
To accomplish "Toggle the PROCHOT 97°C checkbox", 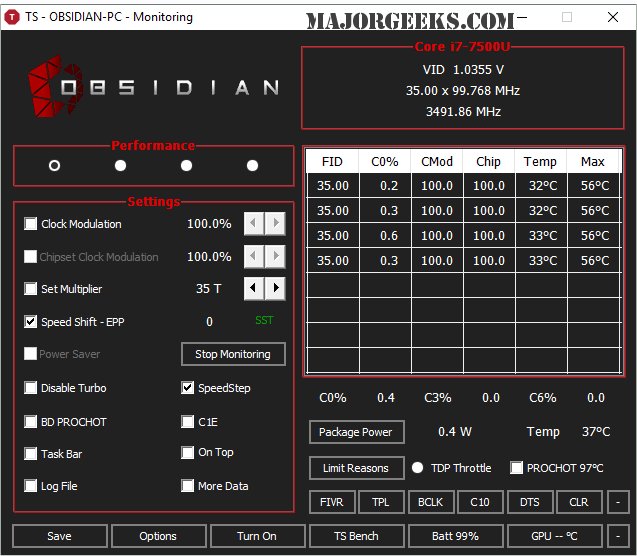I will point(516,468).
